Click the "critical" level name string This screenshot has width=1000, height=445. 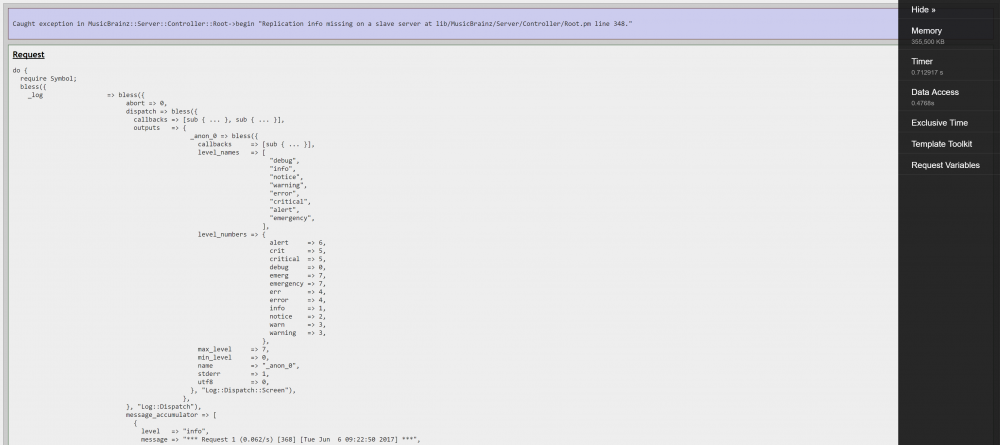(x=290, y=201)
